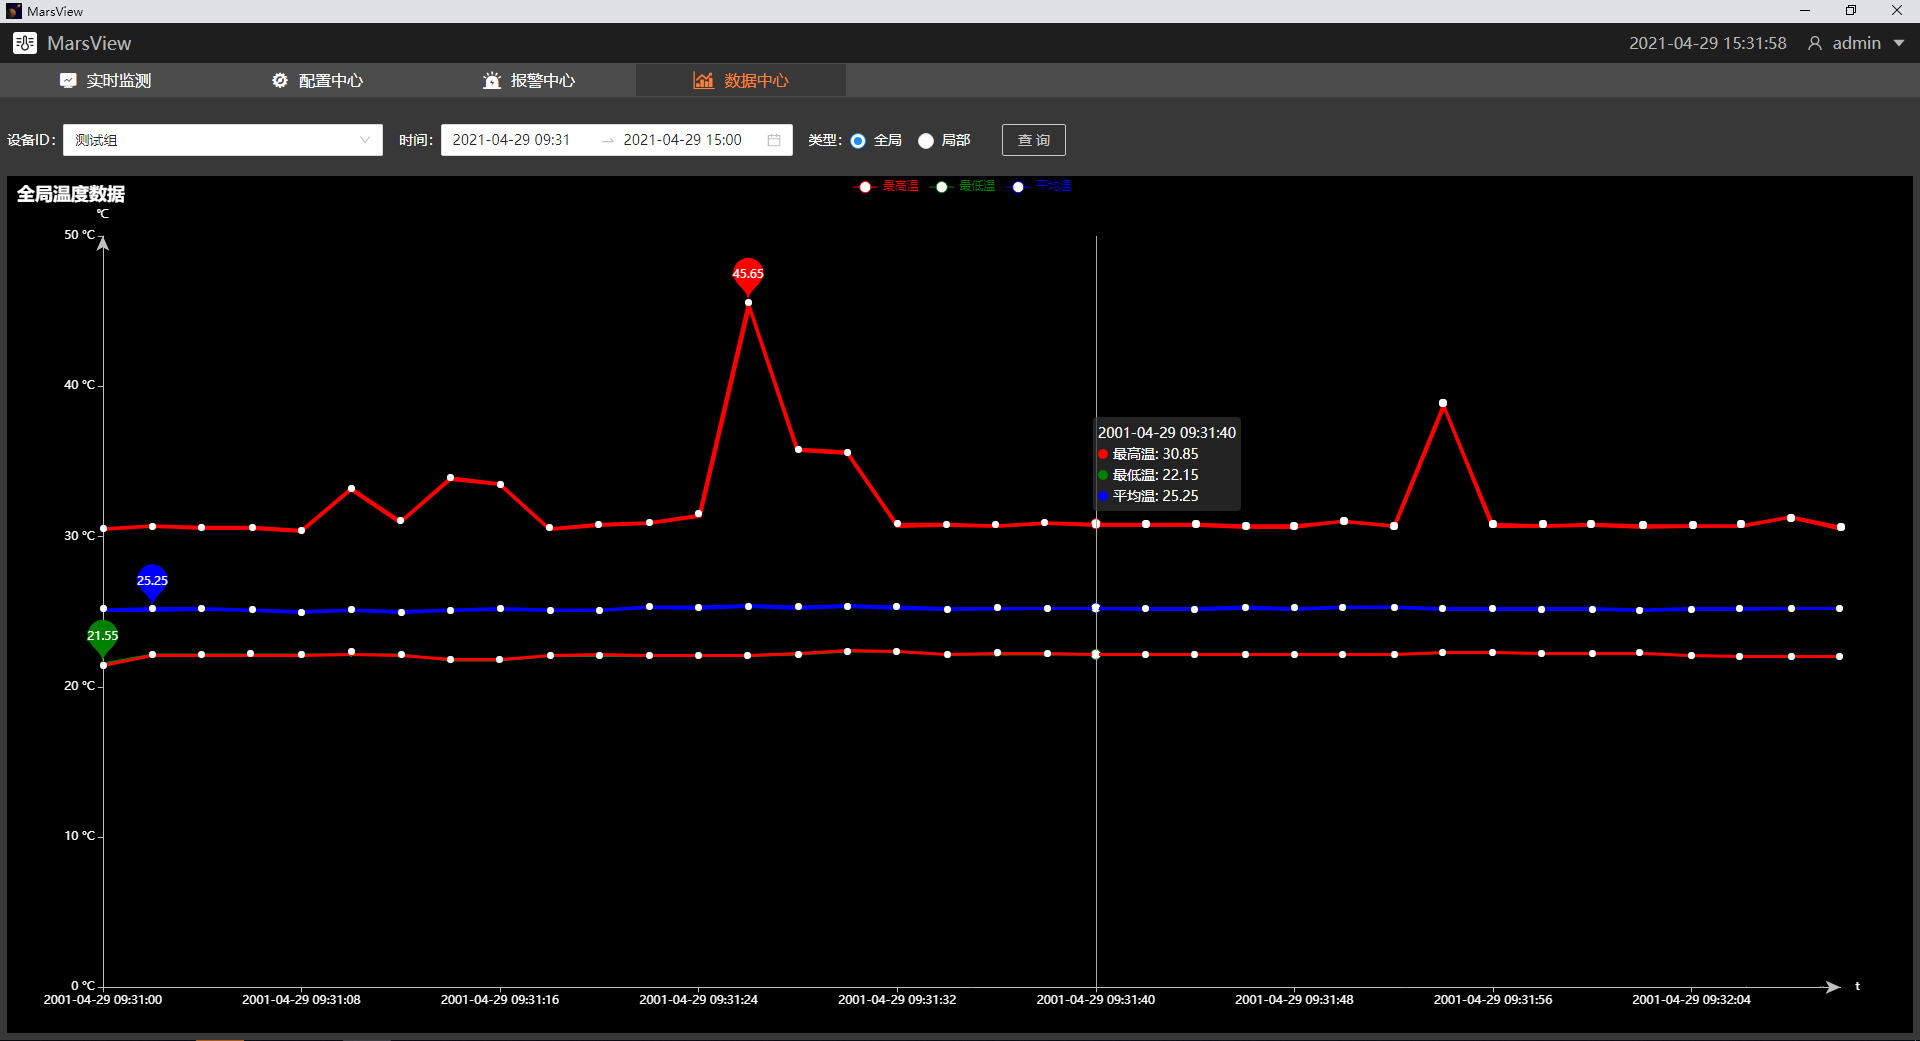Select the 数据中心 data center tab
Screen dimensions: 1920x1041
pyautogui.click(x=741, y=80)
